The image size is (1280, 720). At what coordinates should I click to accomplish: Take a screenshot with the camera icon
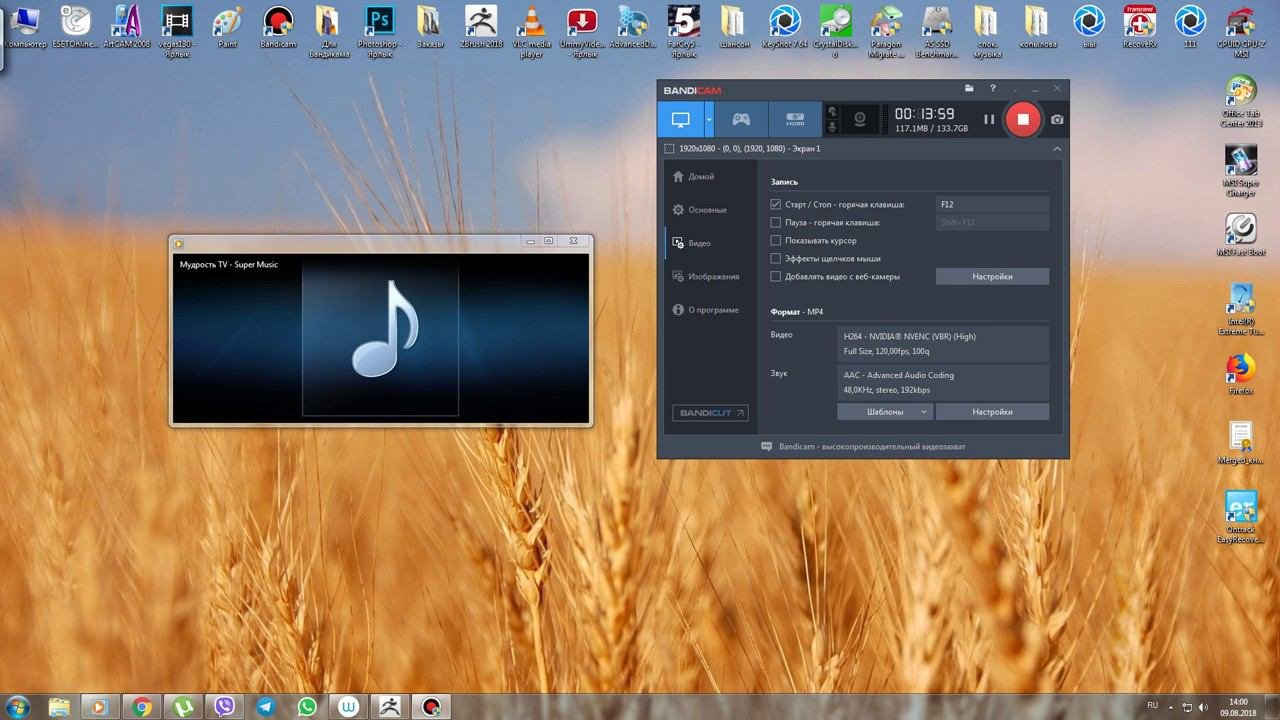(1057, 120)
